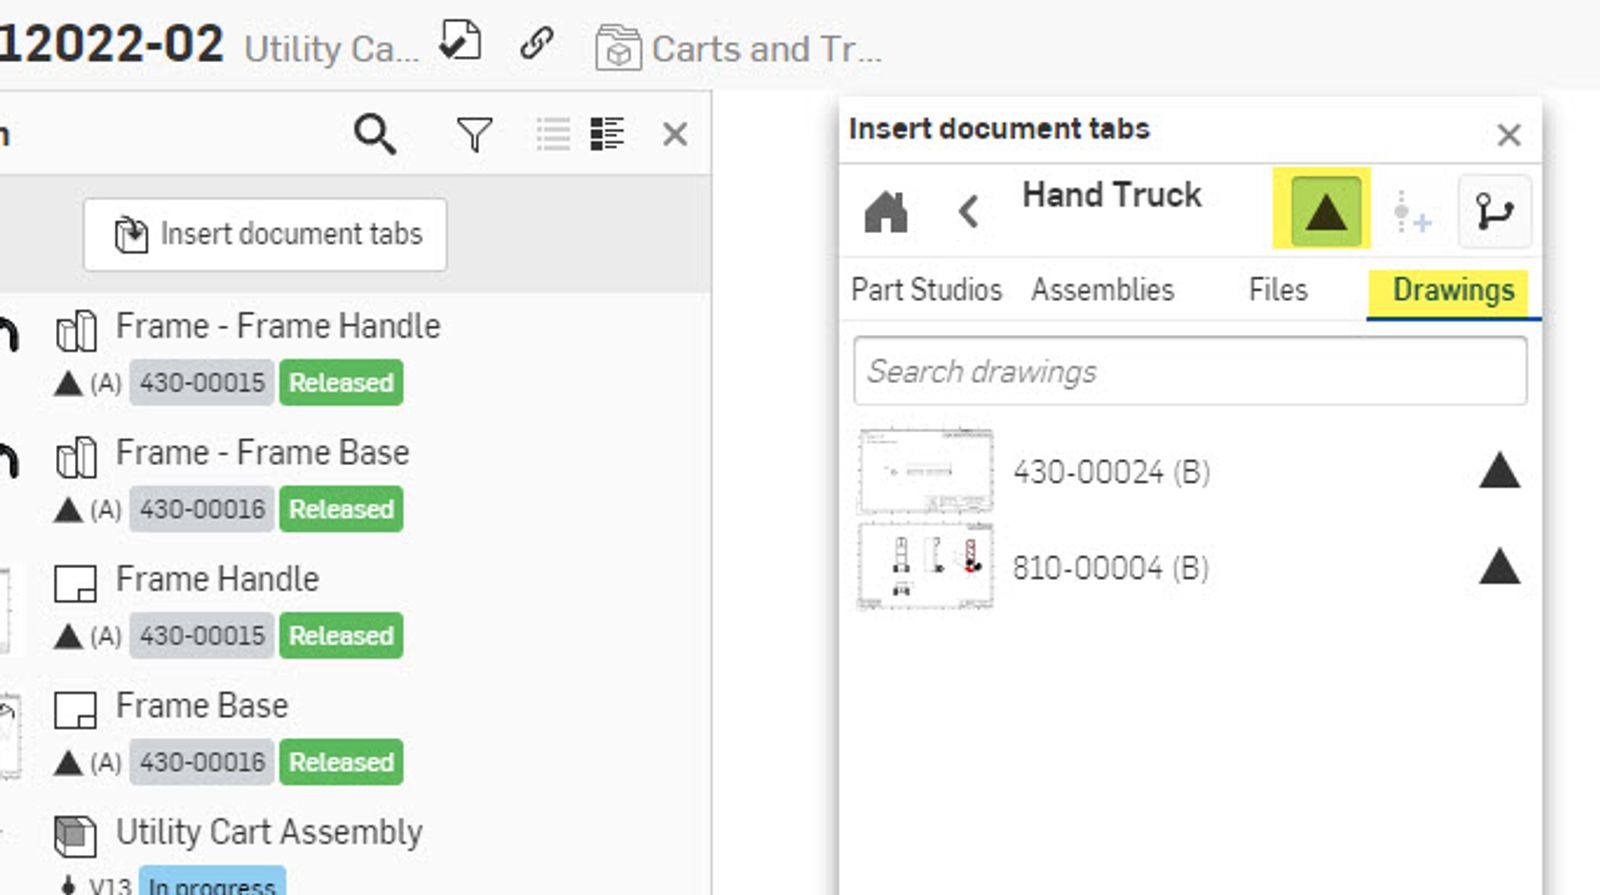Go to home in Insert document tabs
1600x895 pixels.
[886, 212]
